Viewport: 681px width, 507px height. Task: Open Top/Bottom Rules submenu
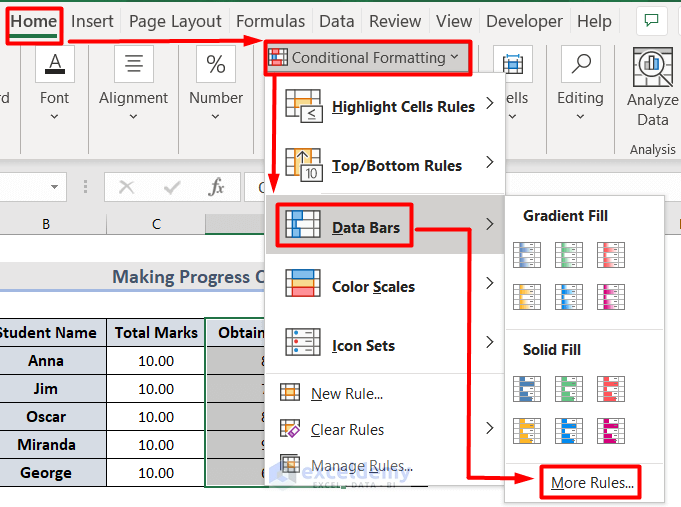pyautogui.click(x=385, y=166)
